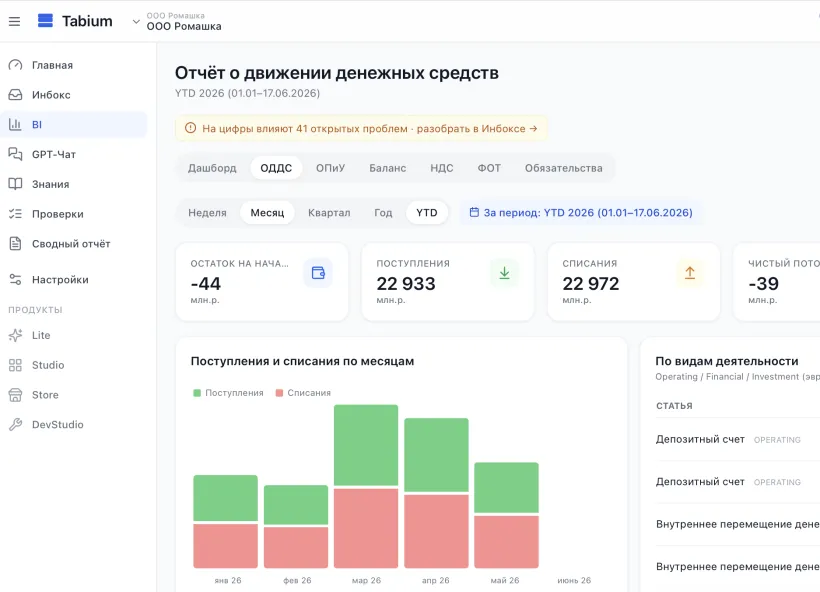Click orange upload icon on Списания card
The width and height of the screenshot is (820, 592).
coord(690,273)
